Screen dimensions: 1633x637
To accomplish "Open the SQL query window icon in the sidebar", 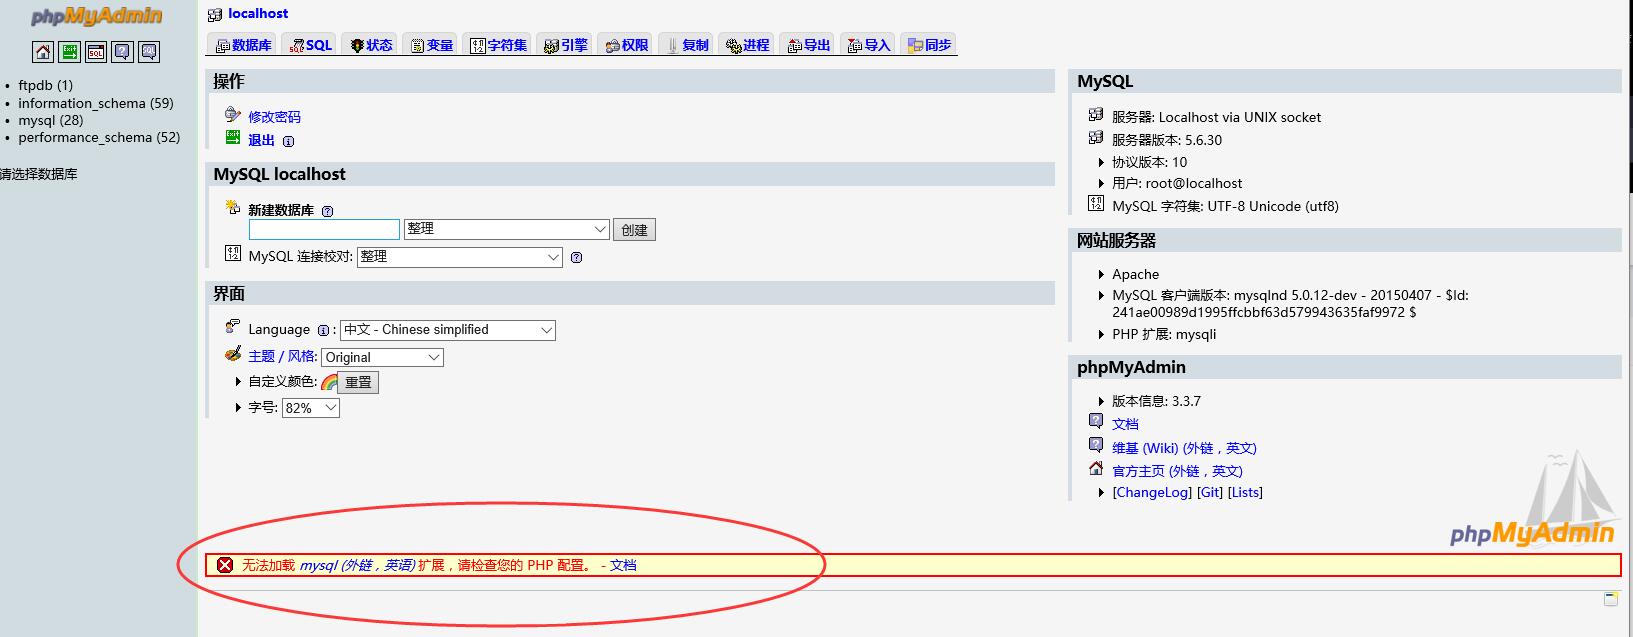I will (96, 52).
